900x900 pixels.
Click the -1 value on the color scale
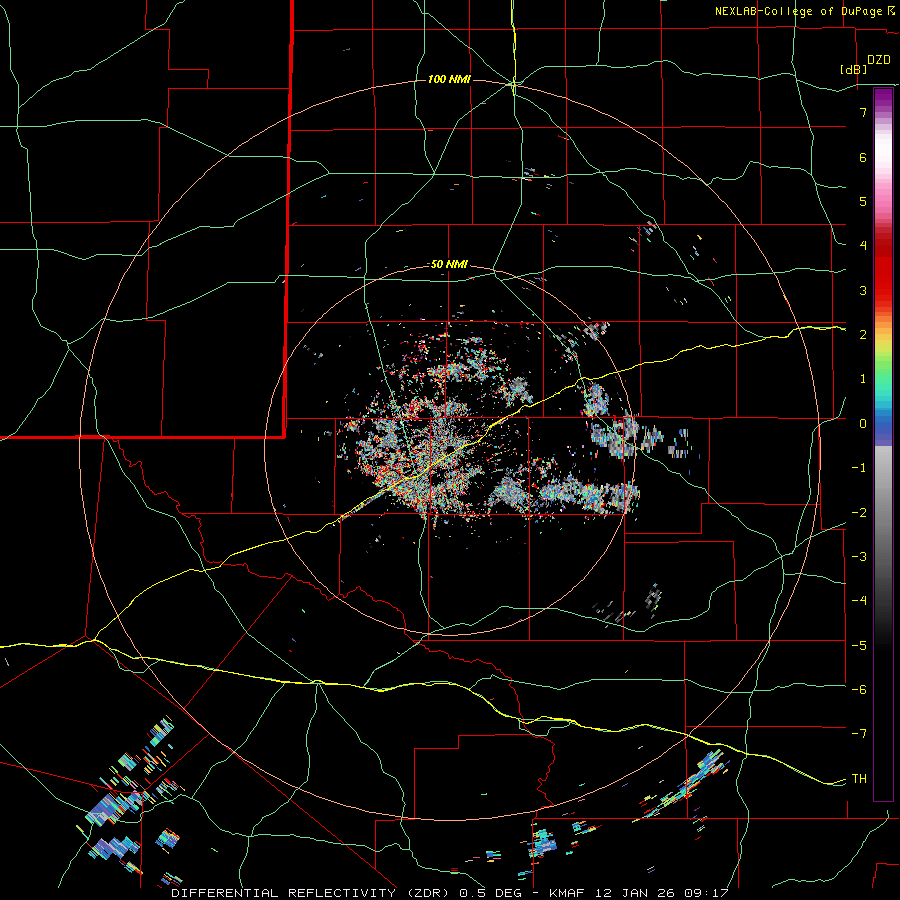pyautogui.click(x=859, y=468)
